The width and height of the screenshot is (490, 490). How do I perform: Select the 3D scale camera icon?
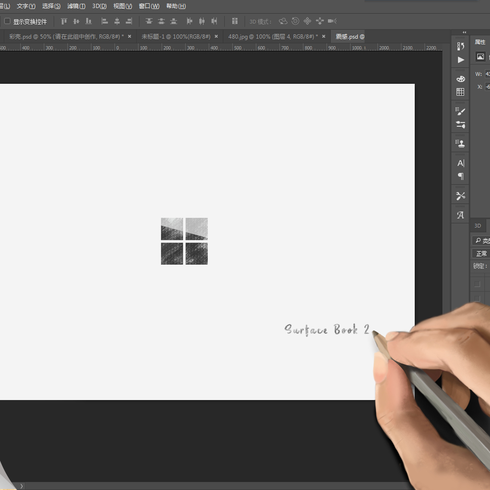(332, 21)
